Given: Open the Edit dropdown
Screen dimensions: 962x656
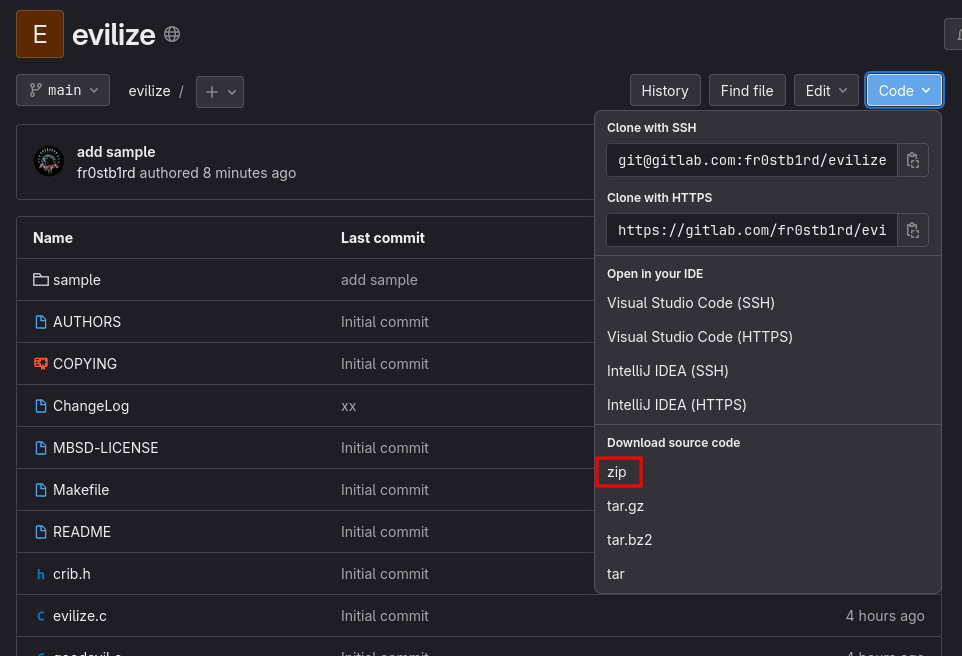Looking at the screenshot, I should coord(826,90).
